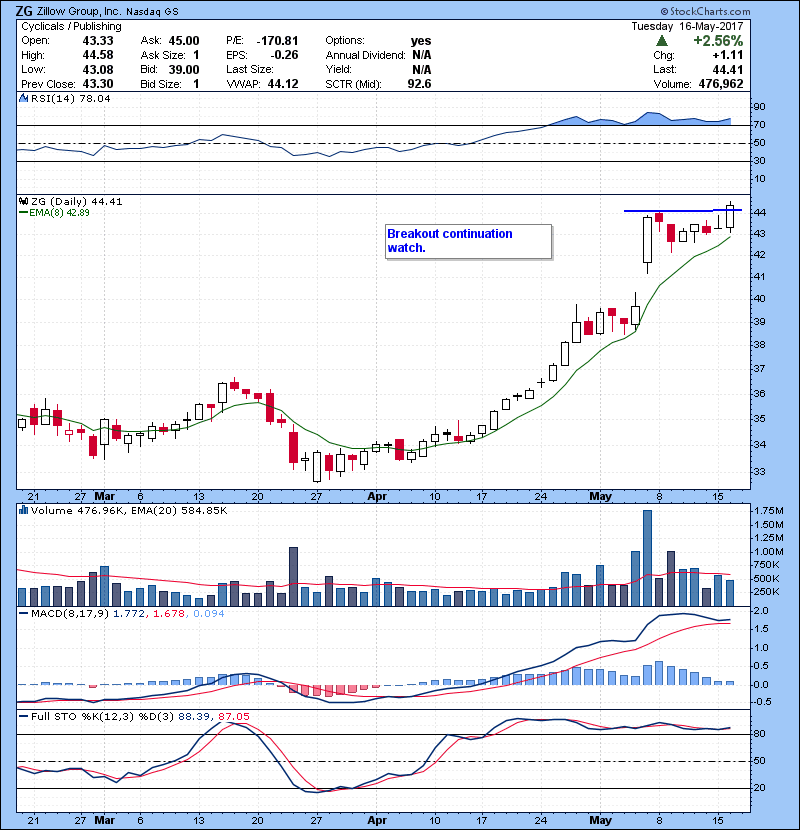Click the MACD legend line marker

[23, 614]
